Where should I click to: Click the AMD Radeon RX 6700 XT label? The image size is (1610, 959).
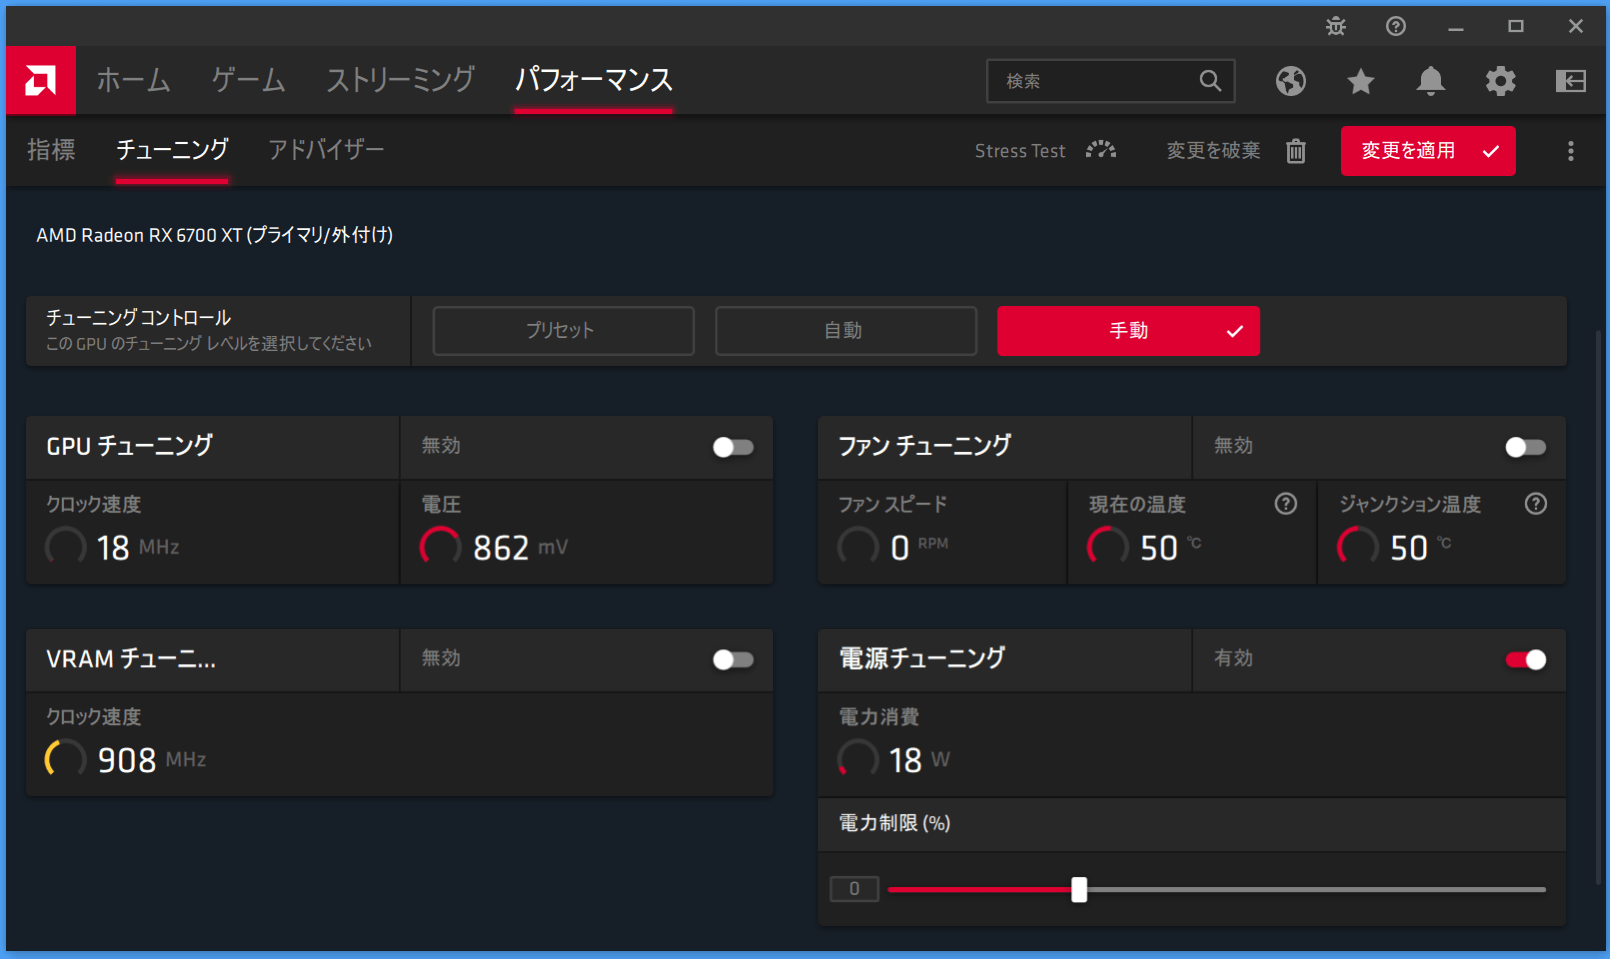coord(214,235)
